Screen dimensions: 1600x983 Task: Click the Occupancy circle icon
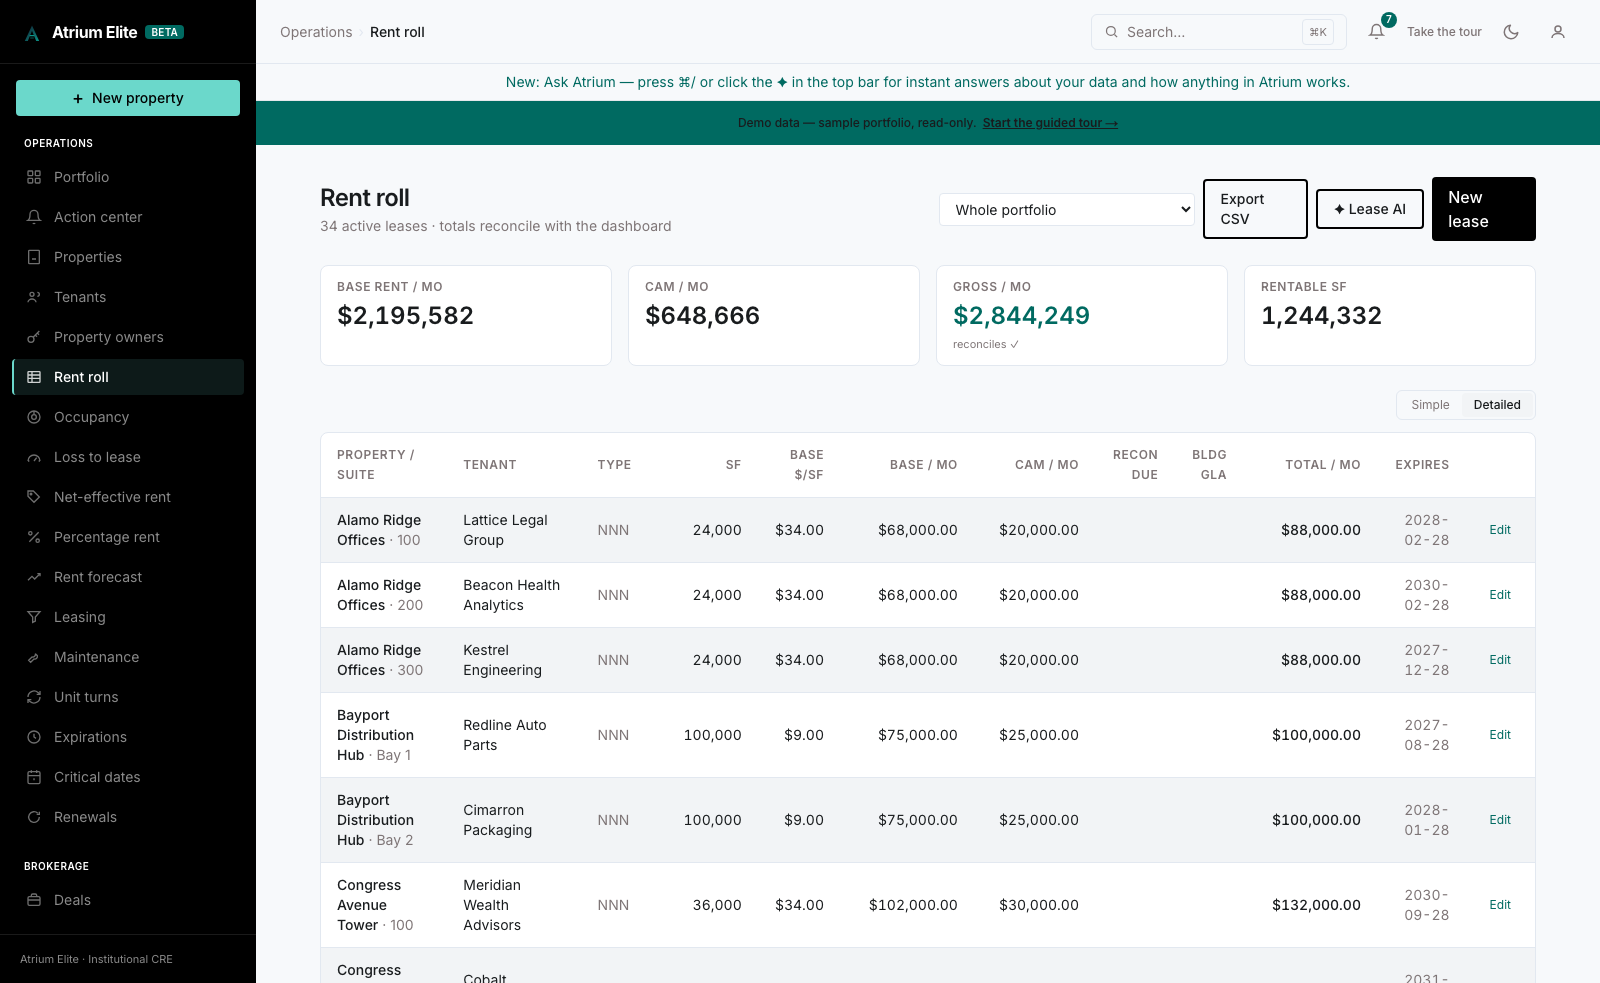(34, 417)
